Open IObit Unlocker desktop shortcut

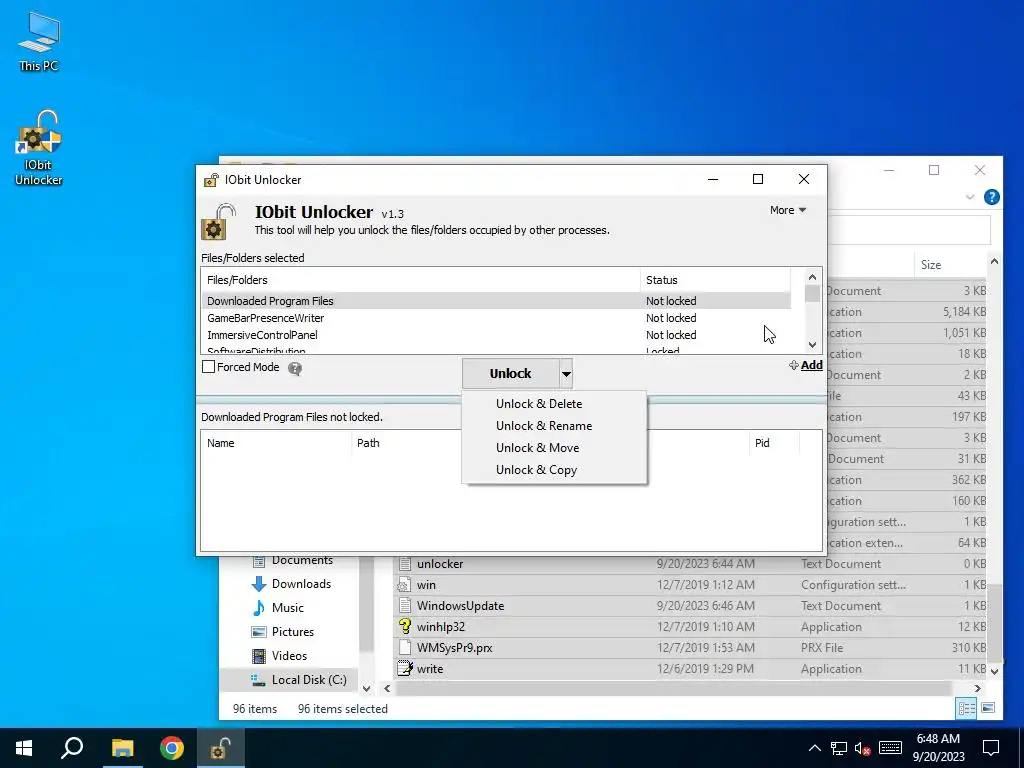[39, 148]
